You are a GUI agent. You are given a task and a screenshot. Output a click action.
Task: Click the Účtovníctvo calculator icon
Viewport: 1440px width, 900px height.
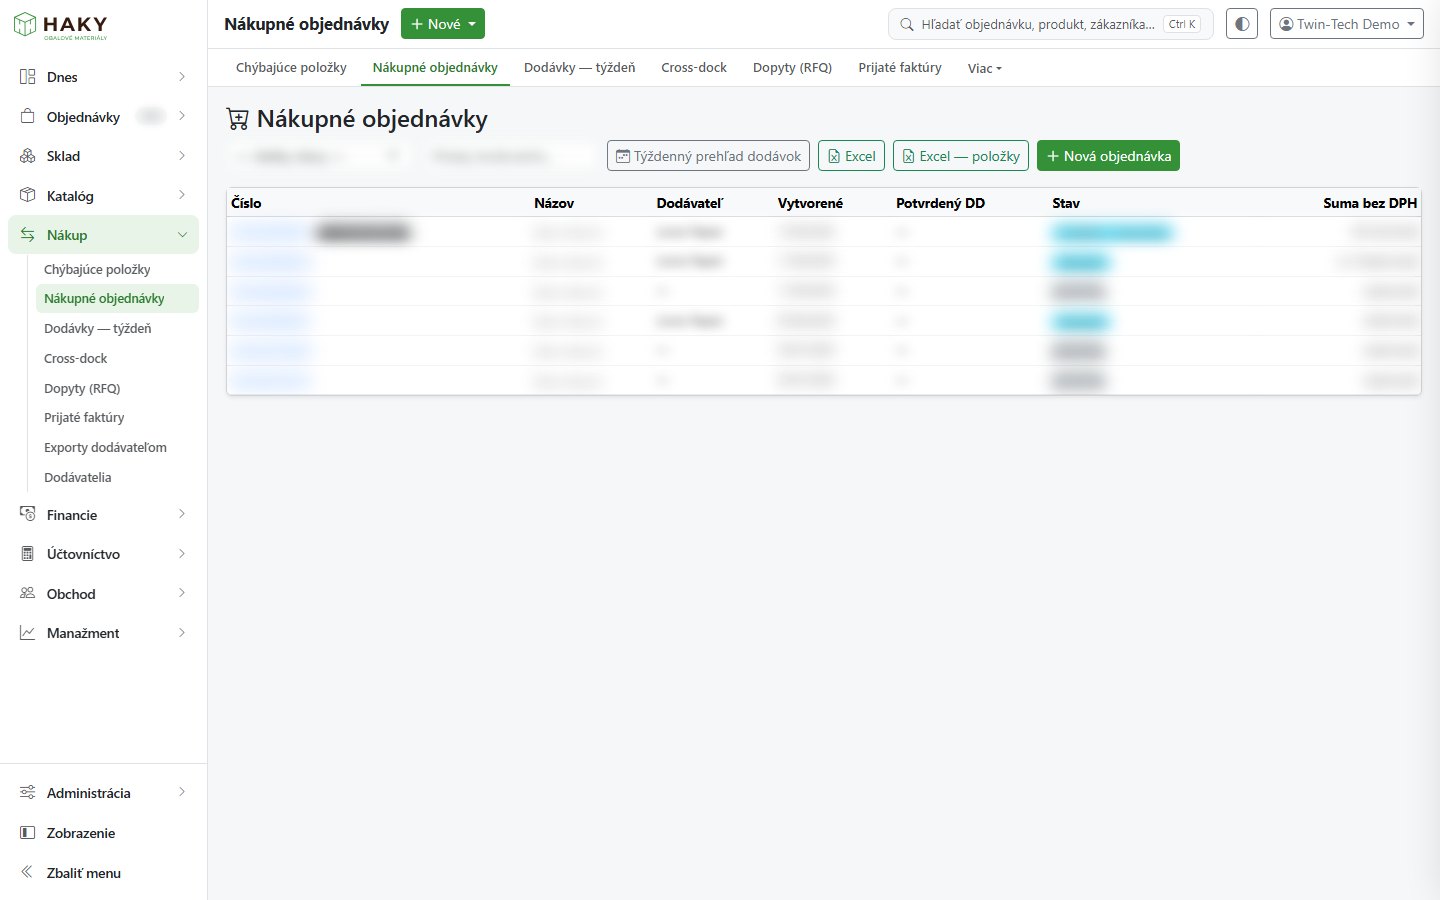pyautogui.click(x=28, y=554)
